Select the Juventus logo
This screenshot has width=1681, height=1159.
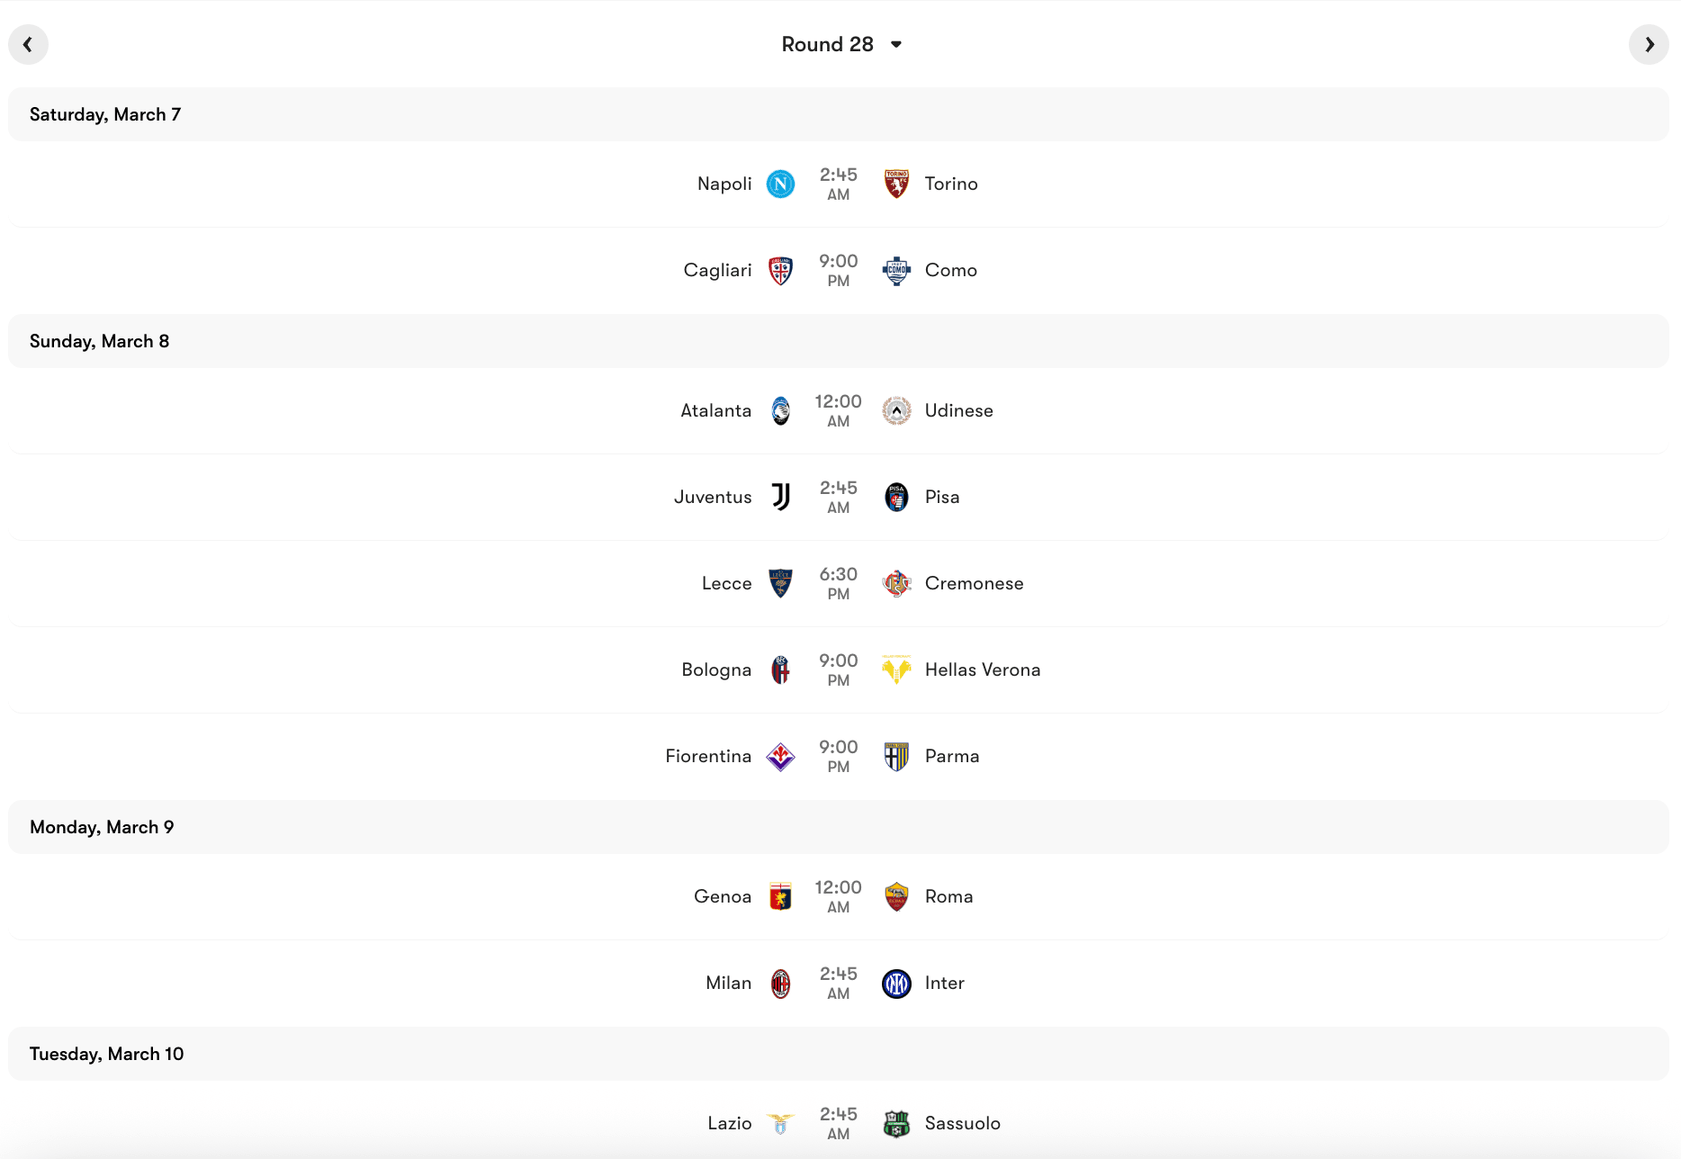(x=782, y=496)
